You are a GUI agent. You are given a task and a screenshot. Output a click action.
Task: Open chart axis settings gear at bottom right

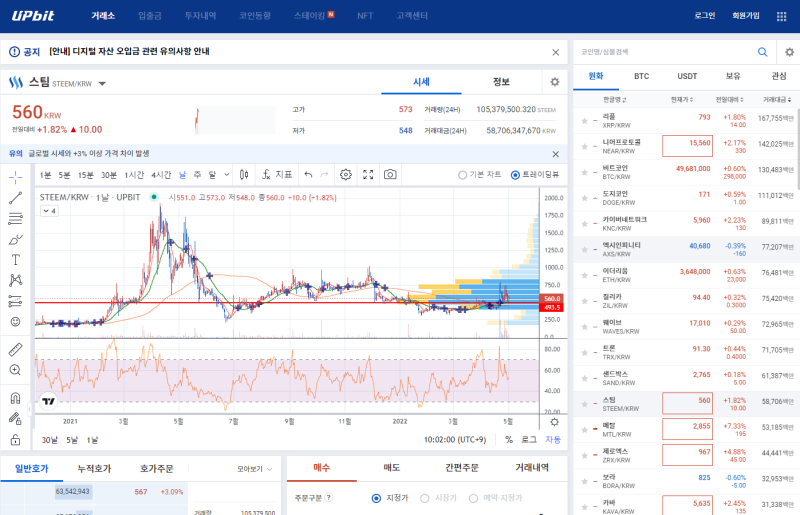pos(555,422)
